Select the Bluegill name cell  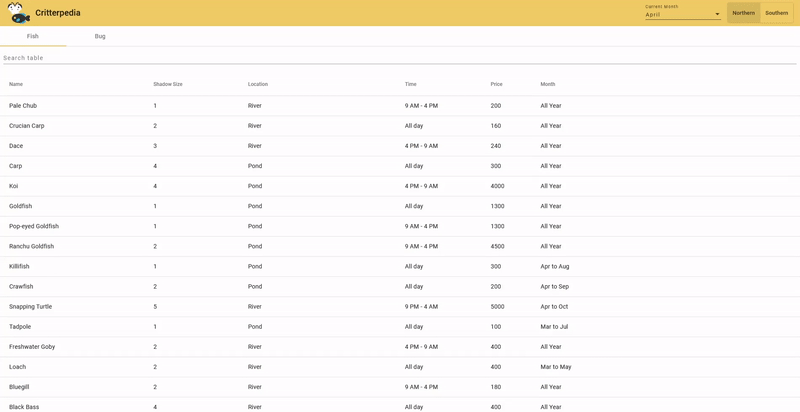click(x=19, y=387)
